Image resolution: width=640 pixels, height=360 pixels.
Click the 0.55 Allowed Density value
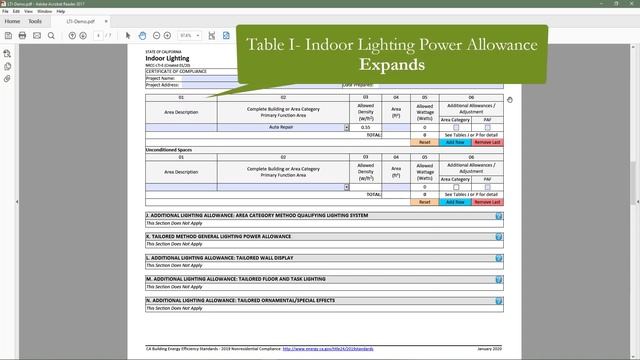[x=365, y=127]
